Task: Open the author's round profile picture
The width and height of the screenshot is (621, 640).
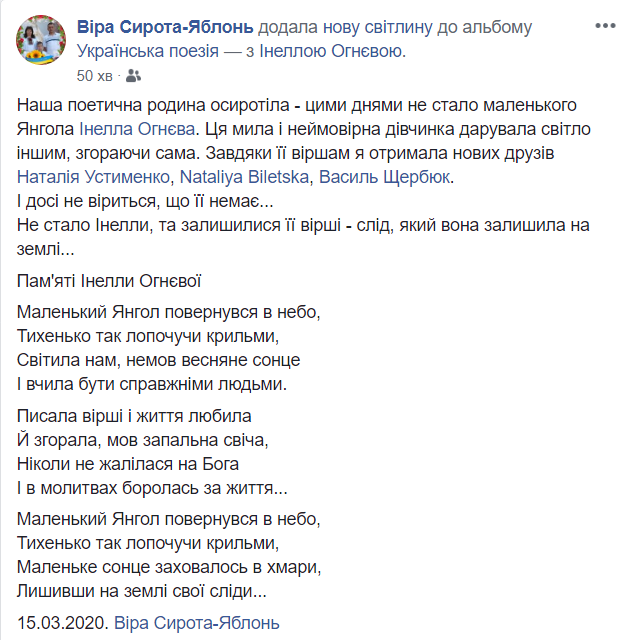Action: pos(41,40)
